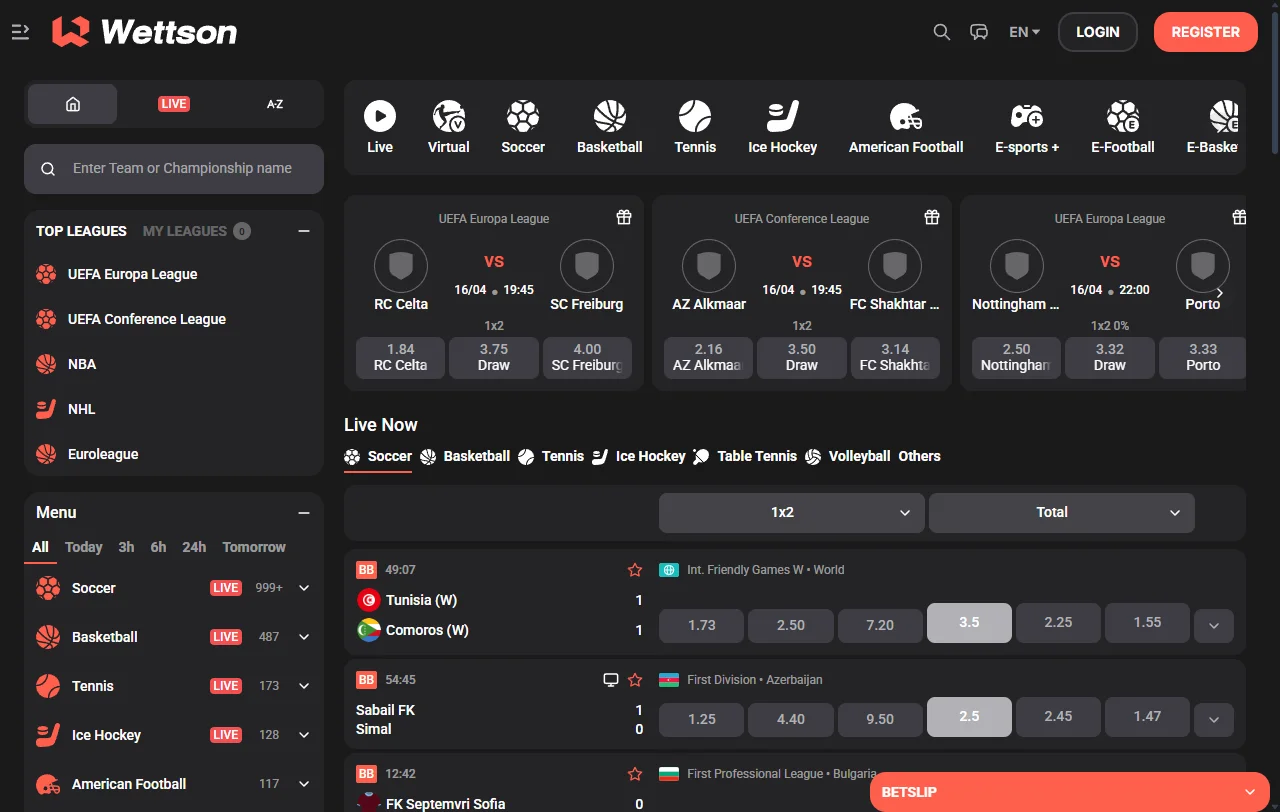
Task: Select the 4.40 draw odds for Sabail FK
Action: (x=790, y=719)
